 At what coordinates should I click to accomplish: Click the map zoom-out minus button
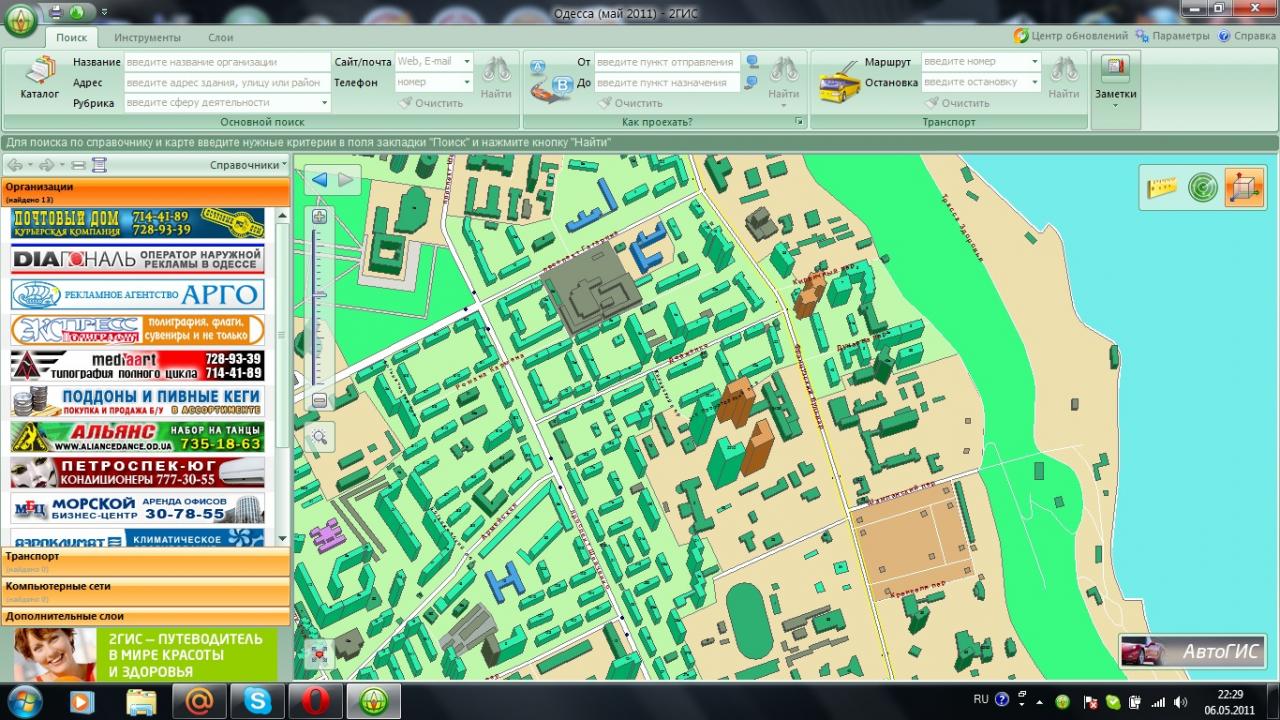click(319, 401)
